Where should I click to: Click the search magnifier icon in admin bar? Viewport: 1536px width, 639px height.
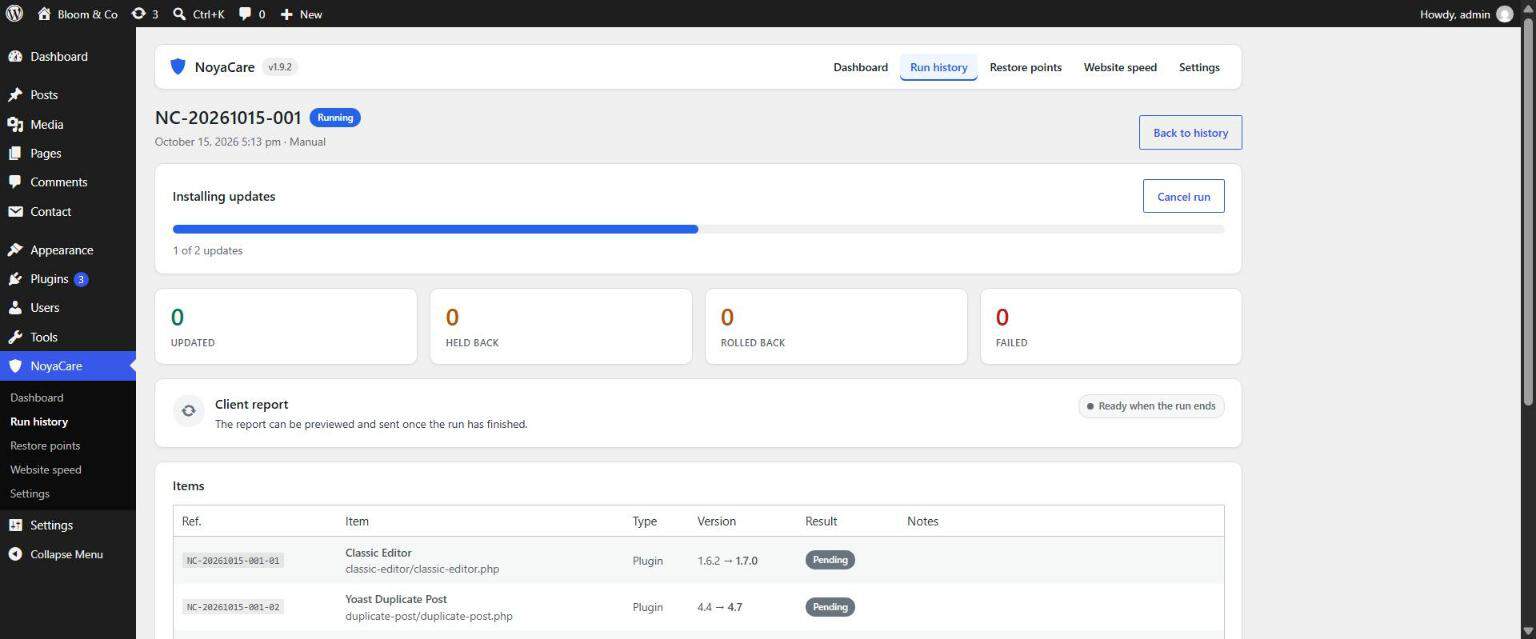point(179,14)
